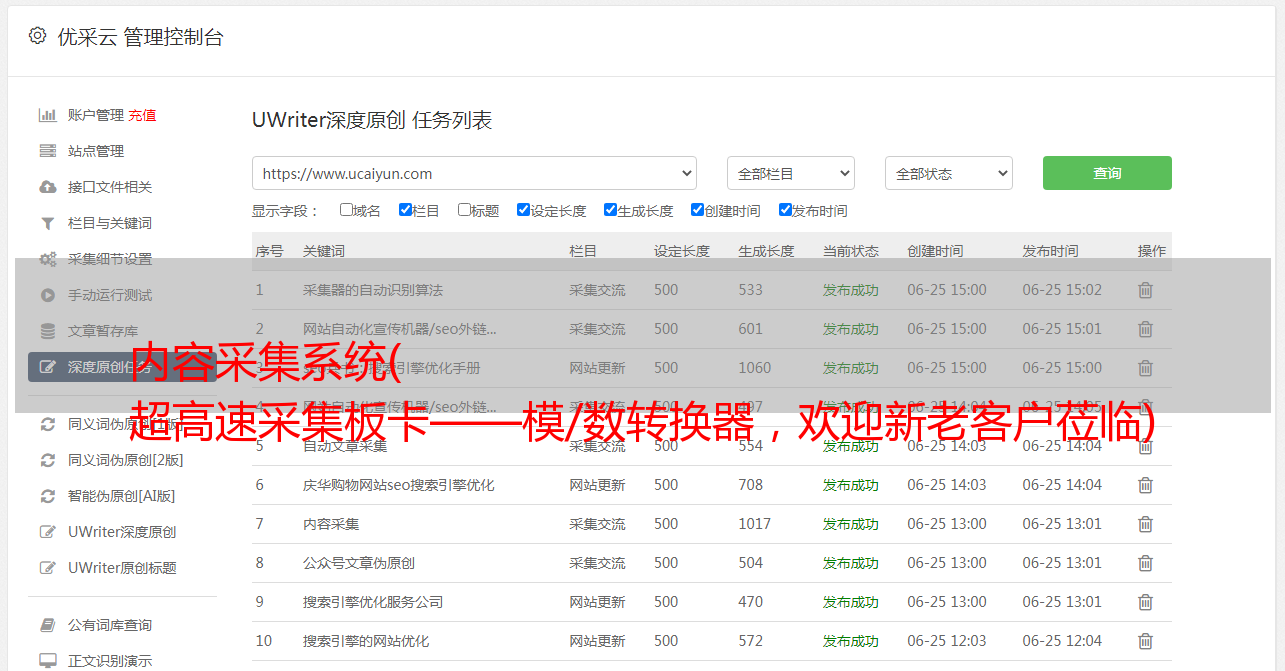Click the keyword 搜索引擎优化服务公司
The image size is (1285, 671).
pyautogui.click(x=373, y=602)
